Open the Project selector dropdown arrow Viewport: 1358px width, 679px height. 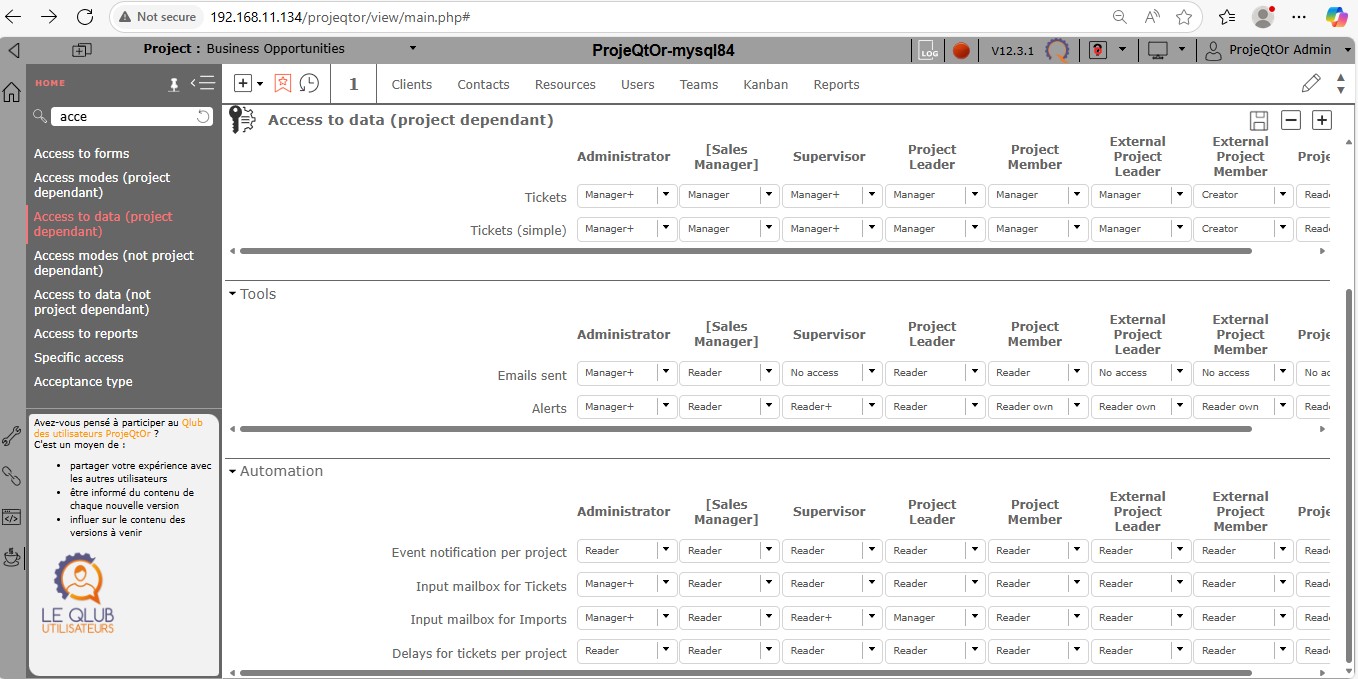click(413, 49)
